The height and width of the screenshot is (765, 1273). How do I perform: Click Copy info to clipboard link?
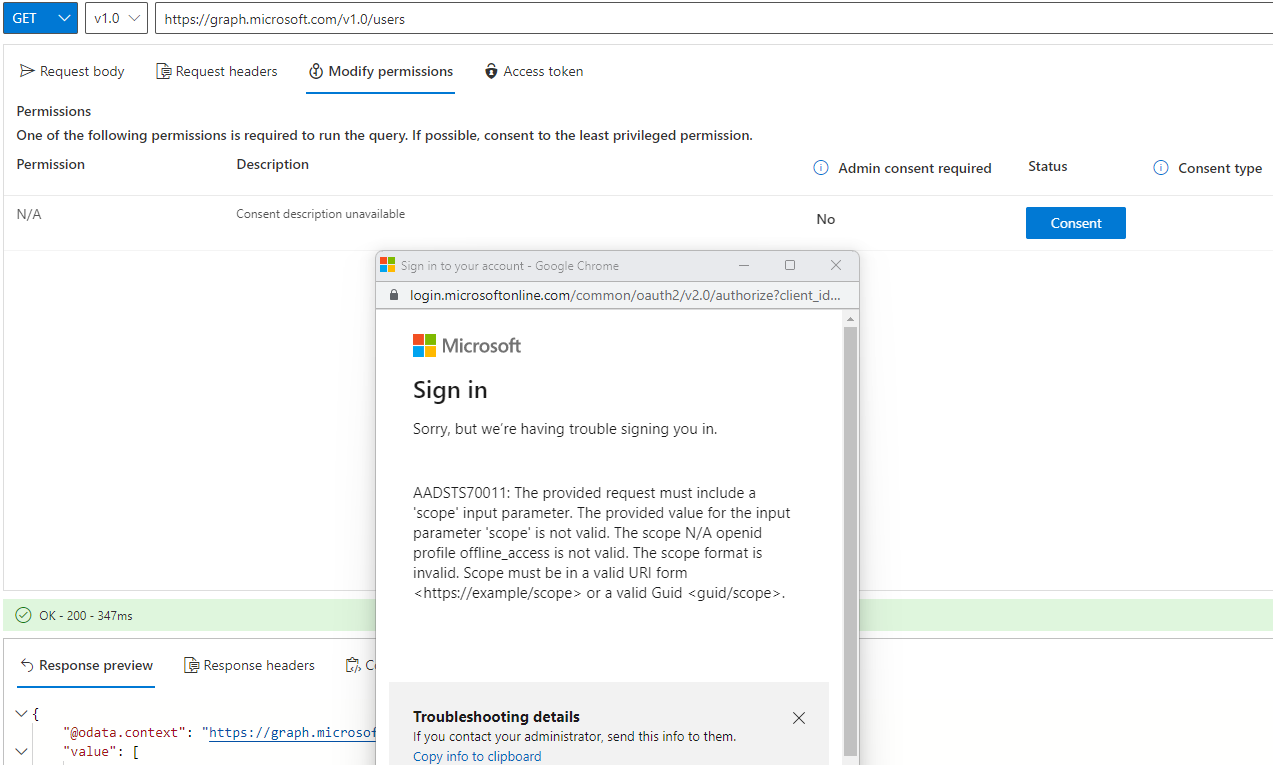[x=477, y=756]
